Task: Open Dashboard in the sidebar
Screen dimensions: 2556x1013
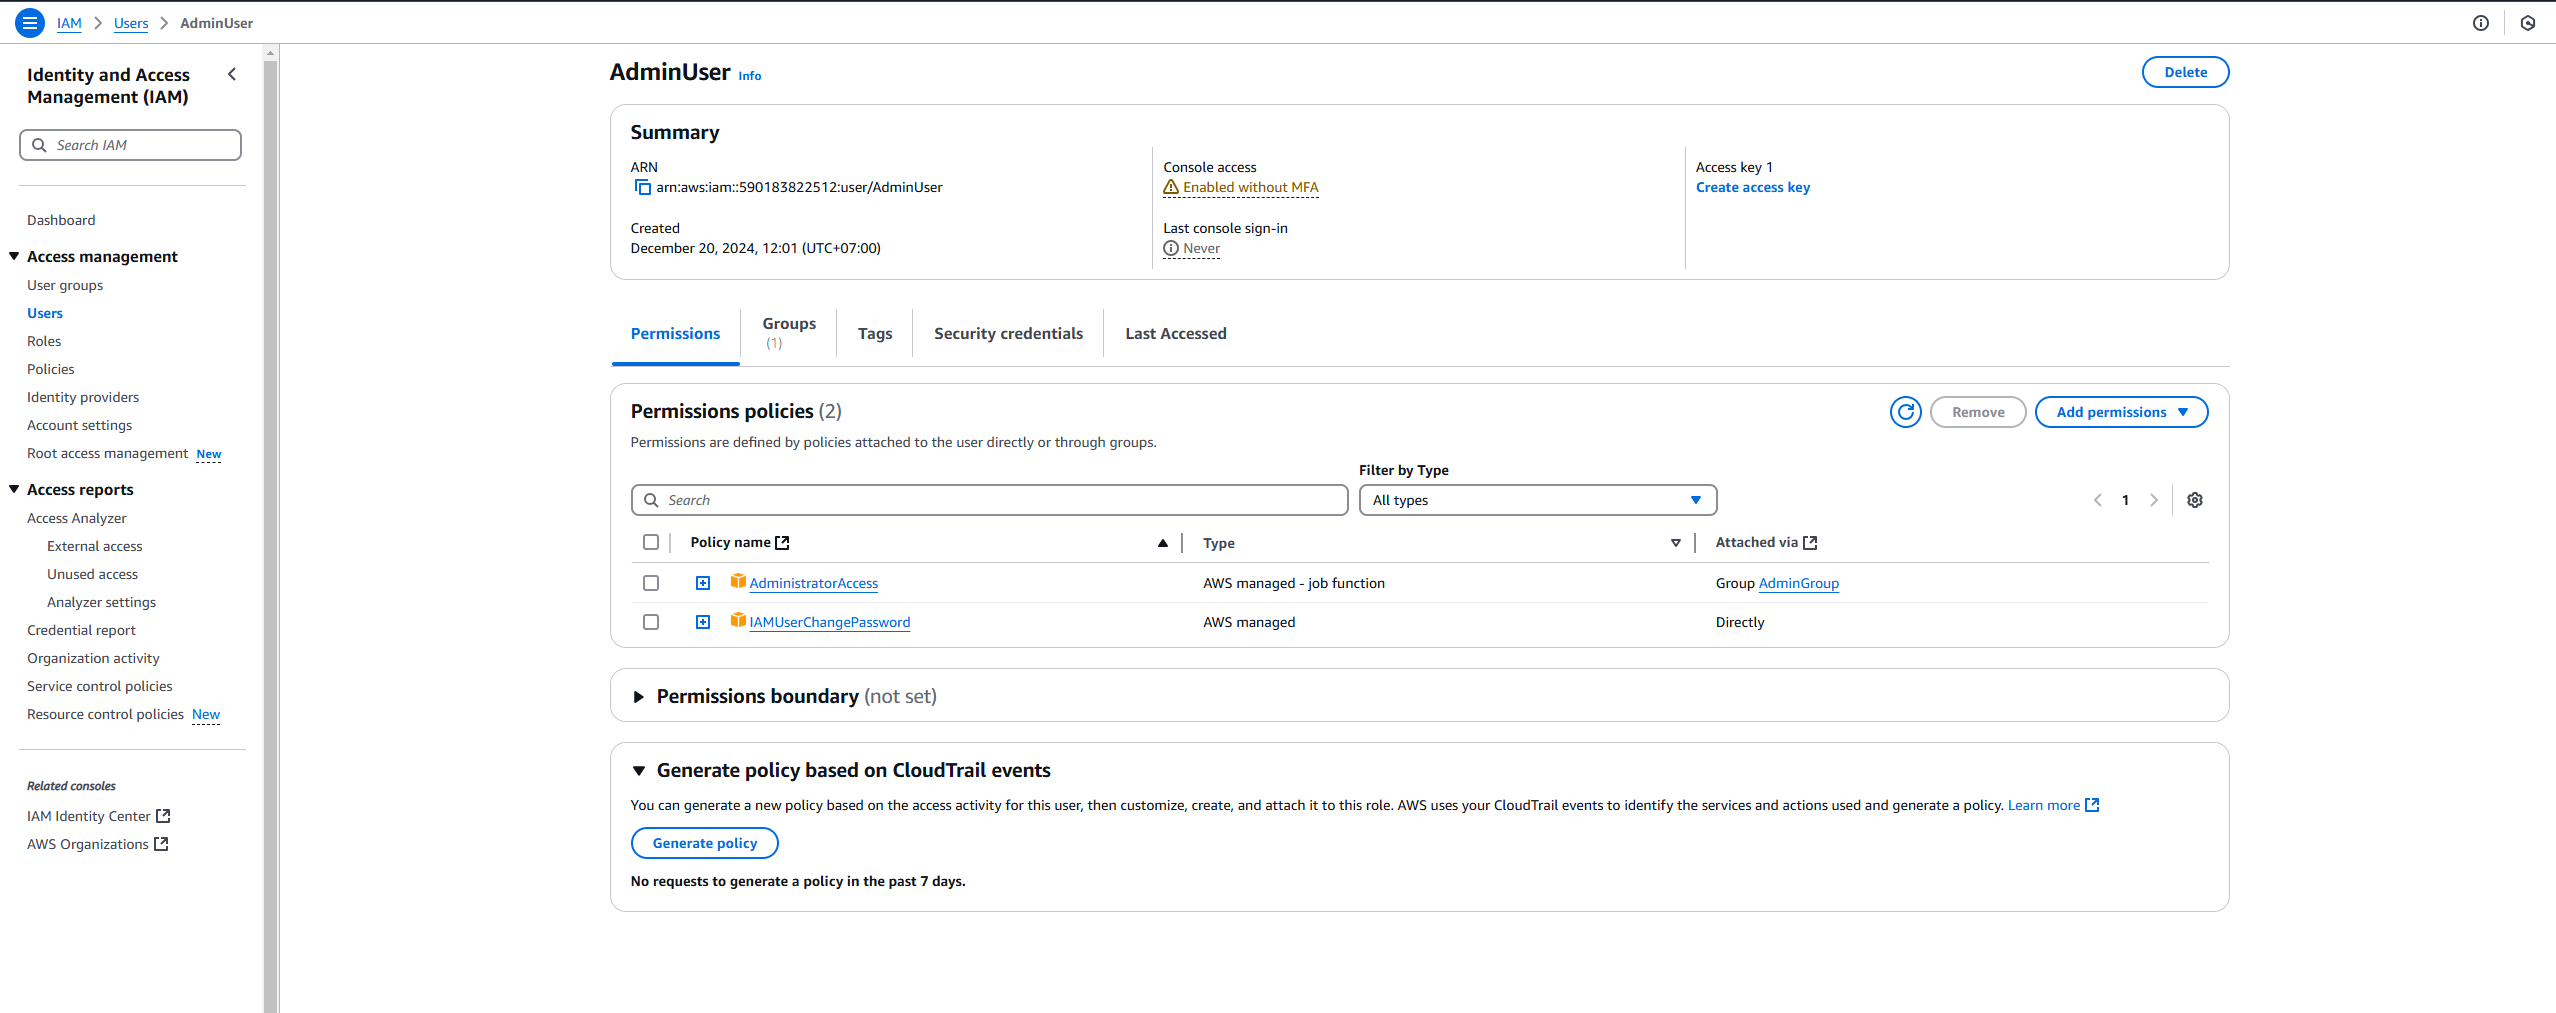Action: (61, 220)
